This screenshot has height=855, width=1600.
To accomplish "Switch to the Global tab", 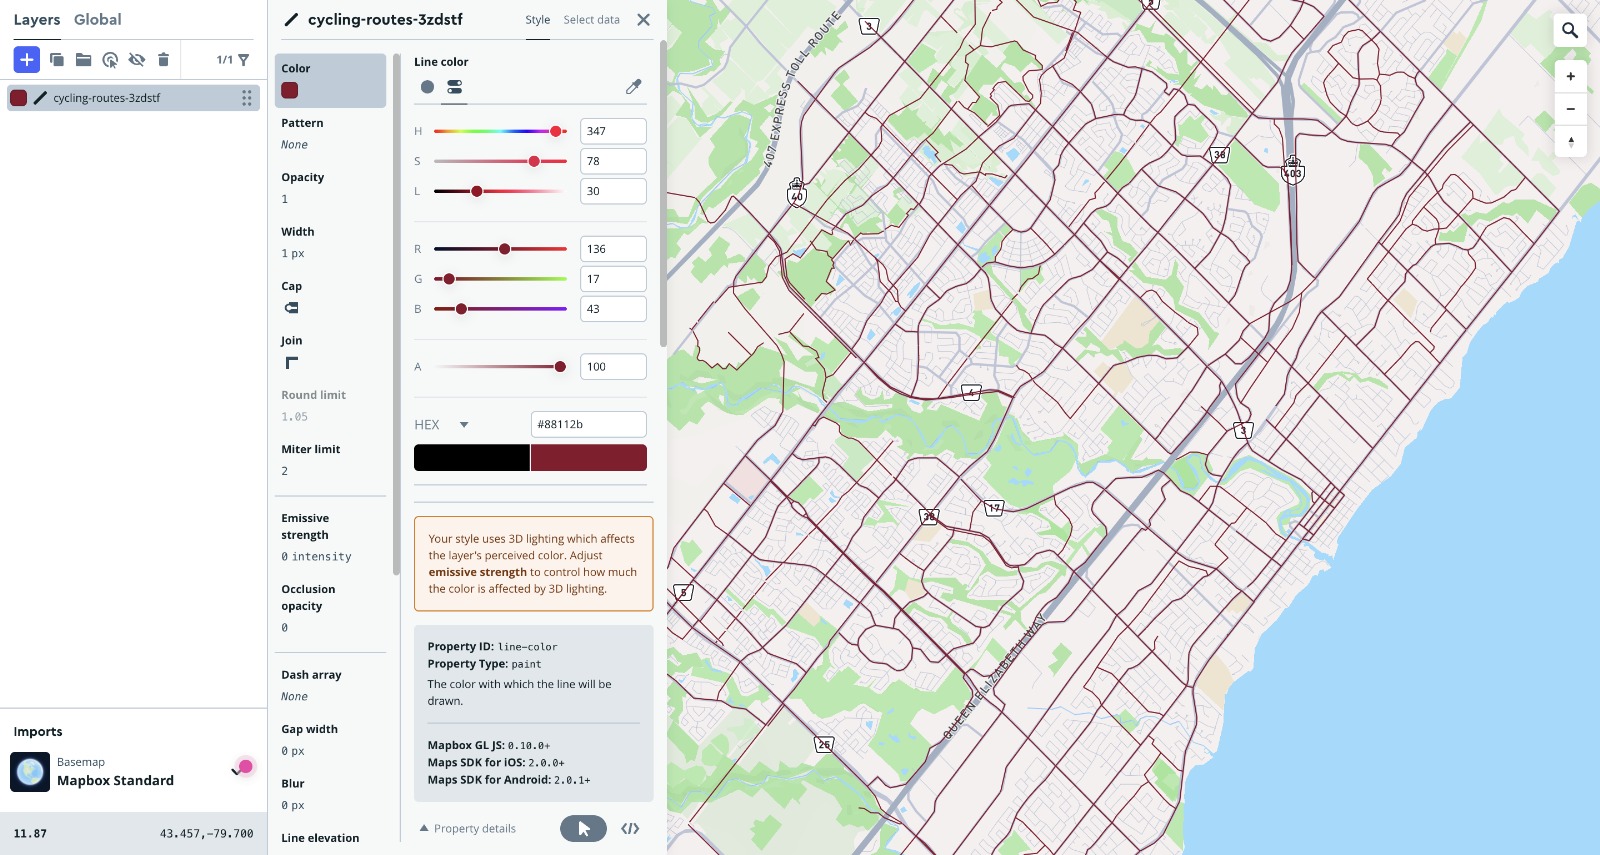I will click(x=97, y=20).
